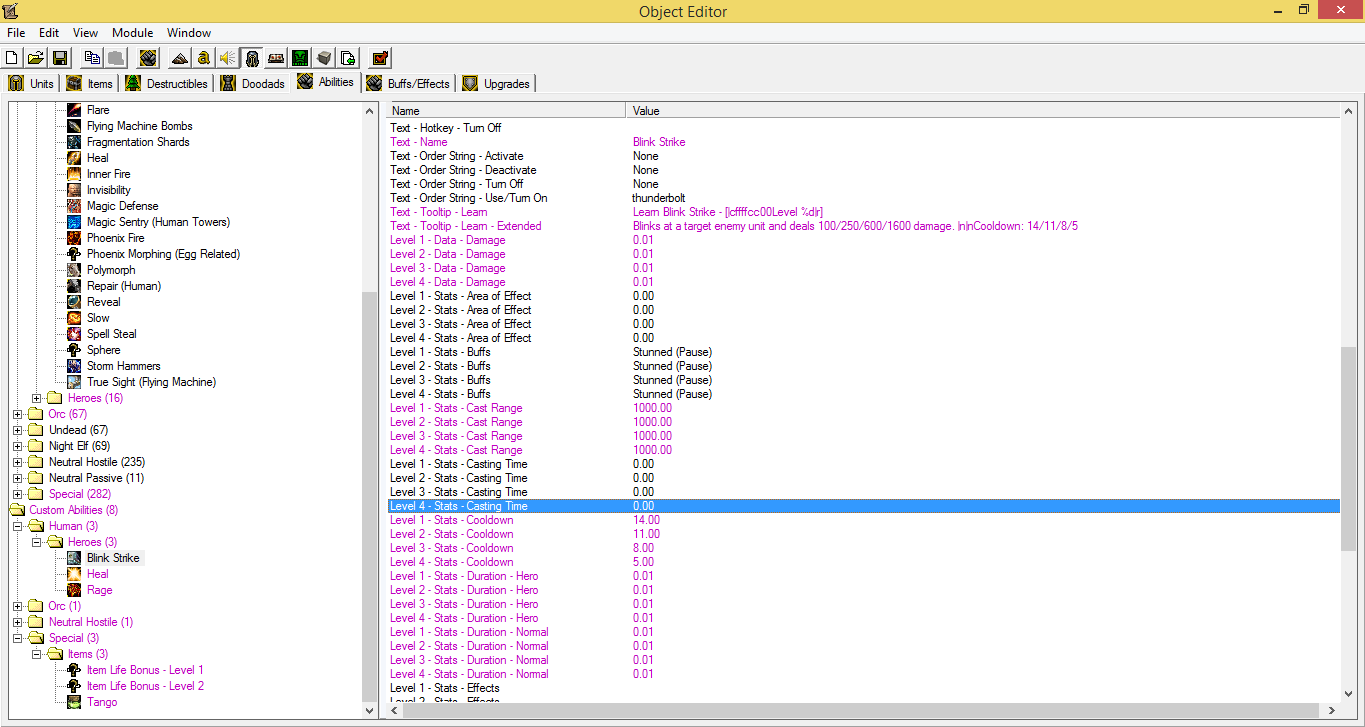The image size is (1365, 727).
Task: Open the Module menu
Action: coord(133,33)
